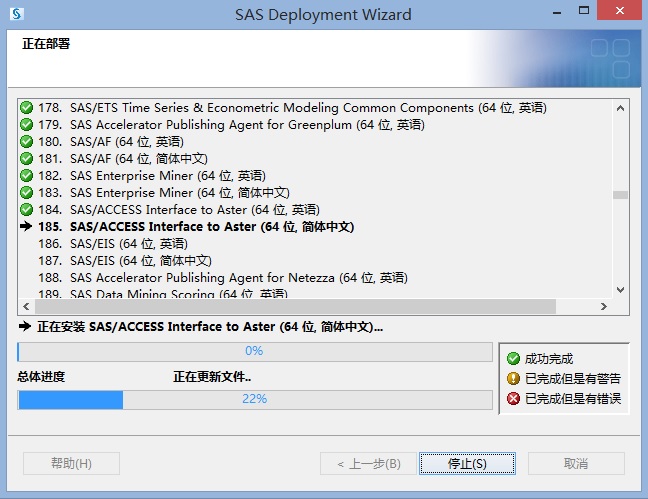Click the arrow icon beside item 185

pyautogui.click(x=26, y=226)
